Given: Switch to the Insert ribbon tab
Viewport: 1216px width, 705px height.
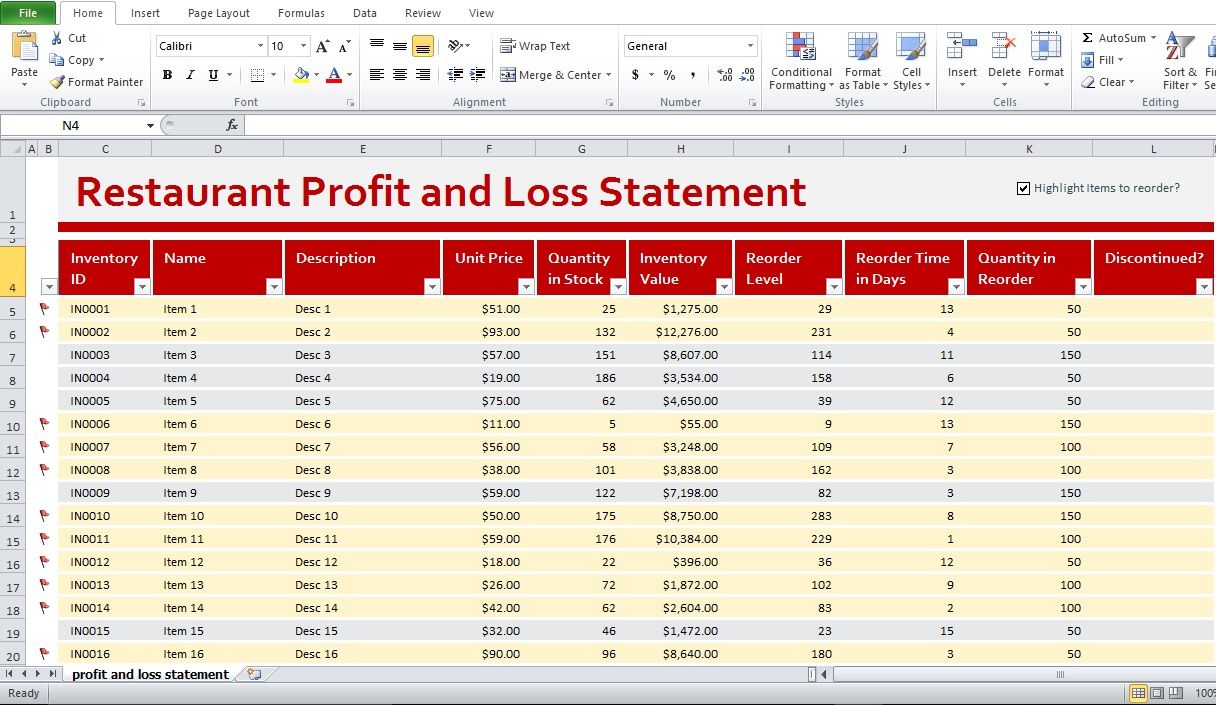Looking at the screenshot, I should 145,13.
